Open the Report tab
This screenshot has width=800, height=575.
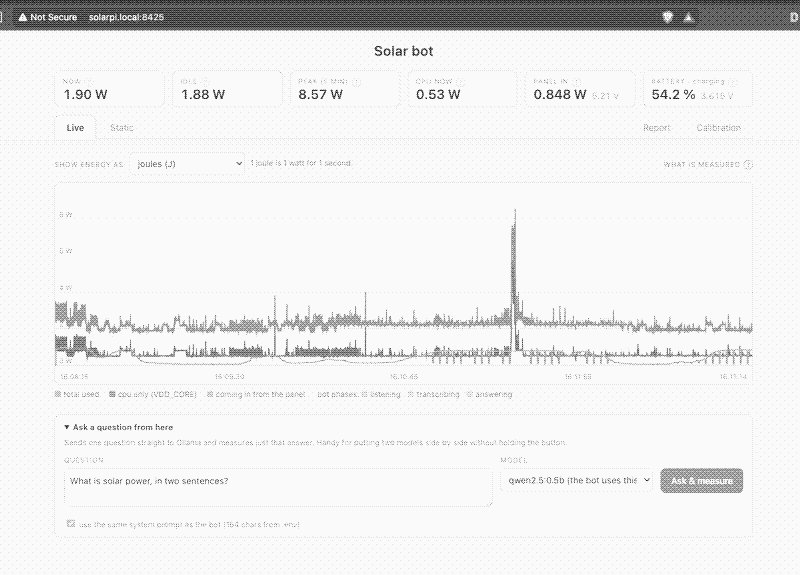click(x=657, y=128)
